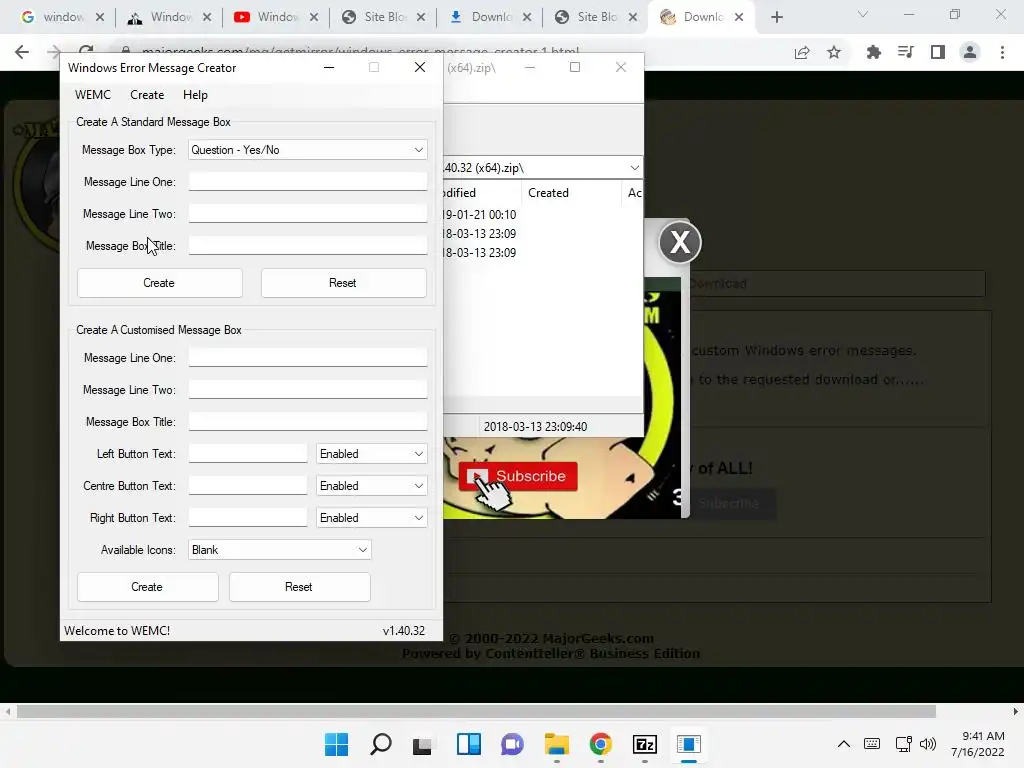The height and width of the screenshot is (768, 1024).
Task: Click Reset in Standard Message Box section
Action: pos(344,283)
